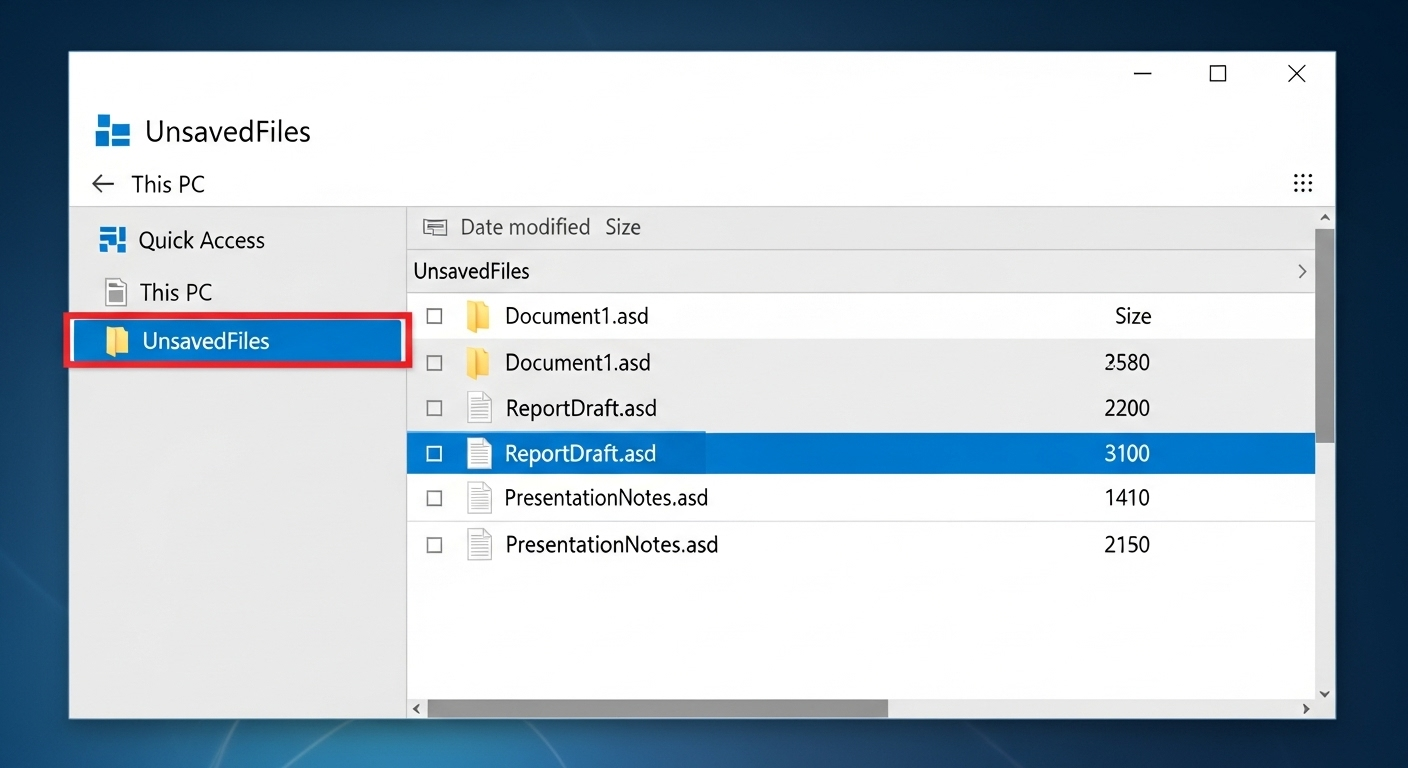Click the up arrow atop the scrollbar

[x=1325, y=216]
